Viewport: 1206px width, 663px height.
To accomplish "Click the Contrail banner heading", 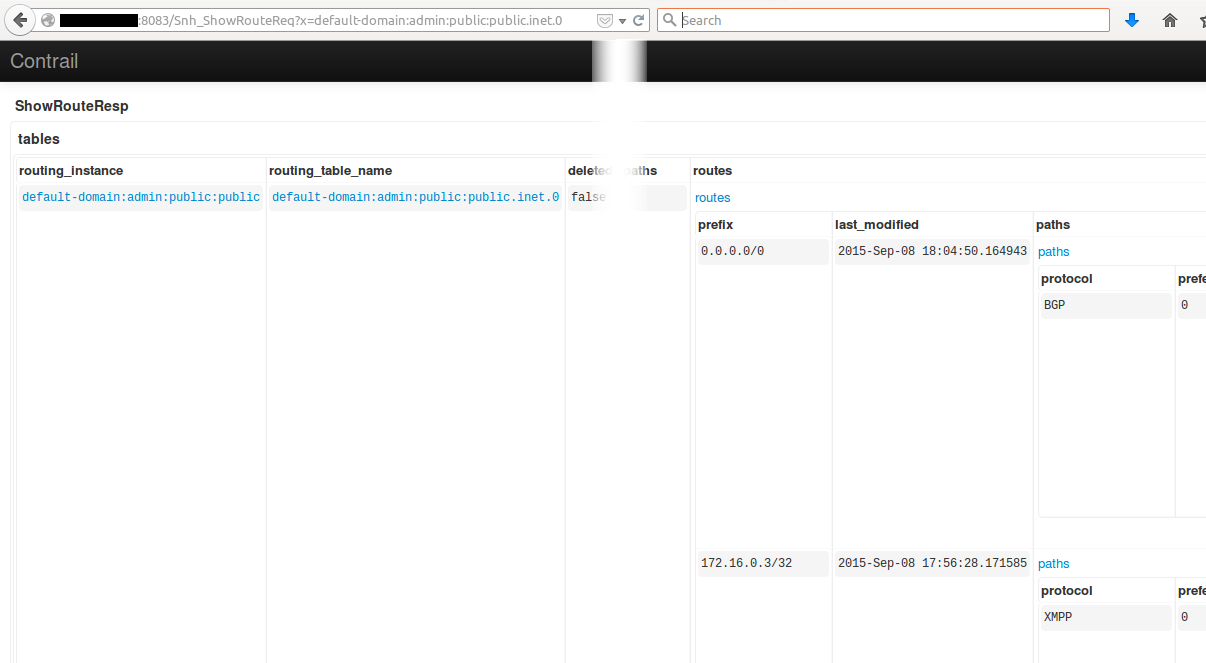I will coord(44,61).
